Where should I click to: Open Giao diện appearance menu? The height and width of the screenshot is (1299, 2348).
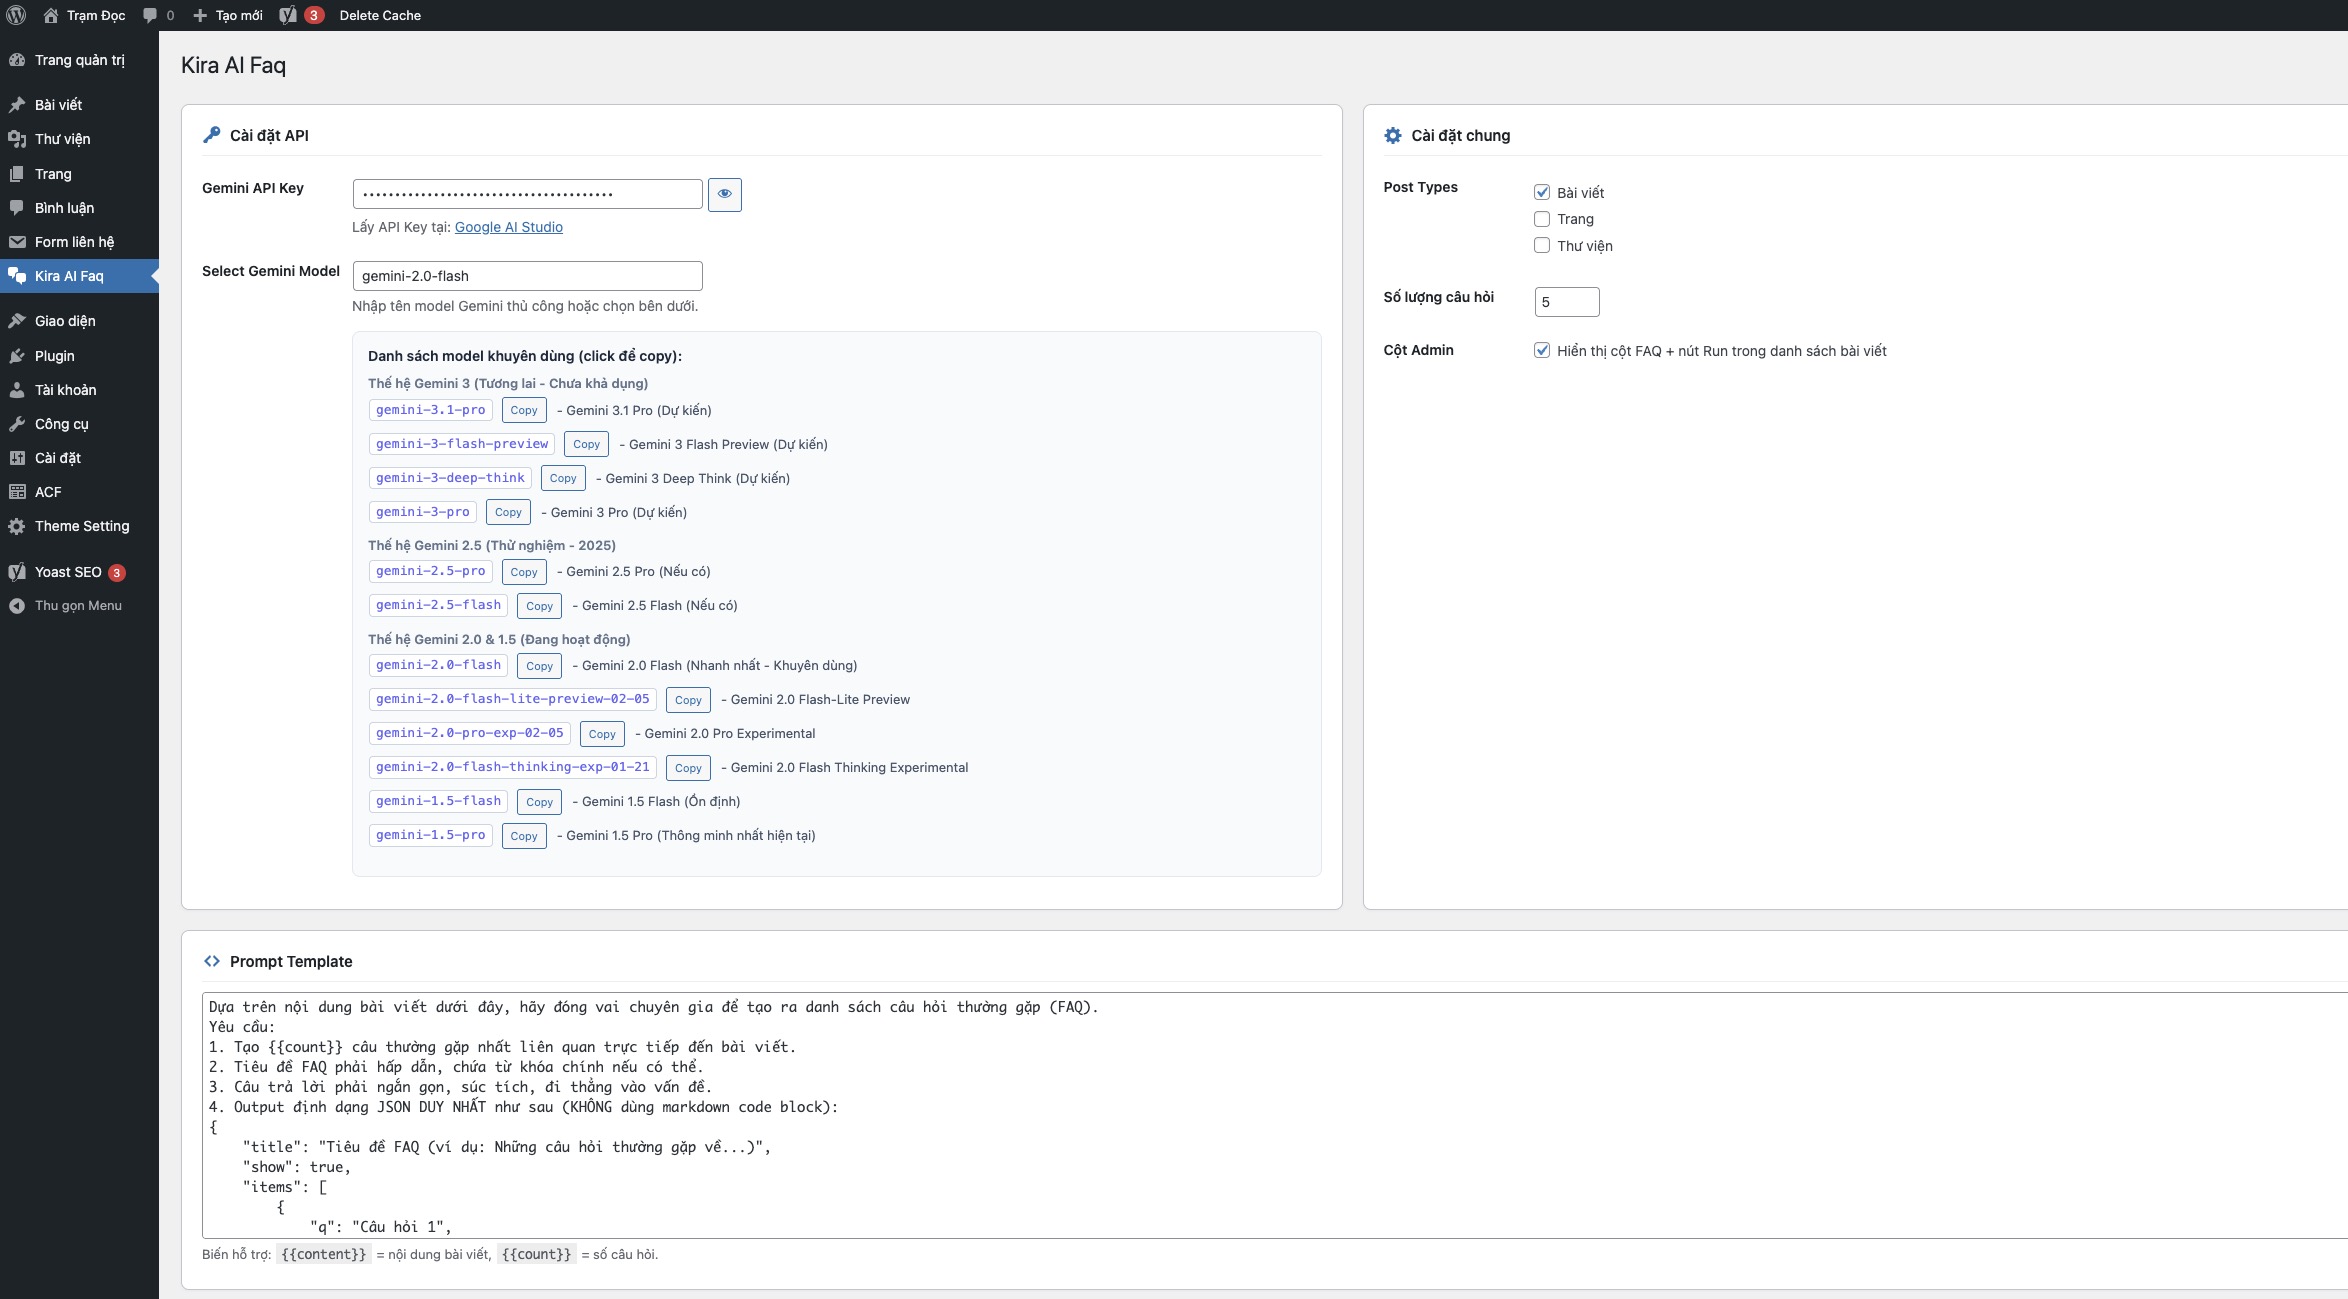(65, 321)
